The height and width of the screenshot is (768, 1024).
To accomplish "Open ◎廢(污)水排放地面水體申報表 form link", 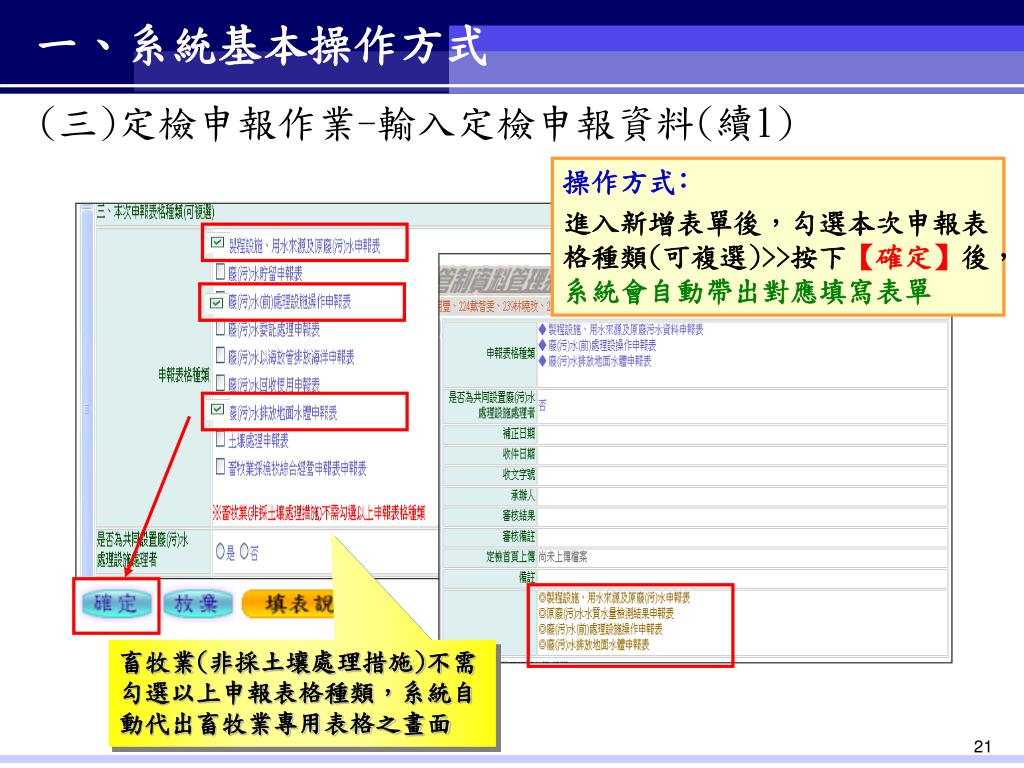I will tap(594, 645).
